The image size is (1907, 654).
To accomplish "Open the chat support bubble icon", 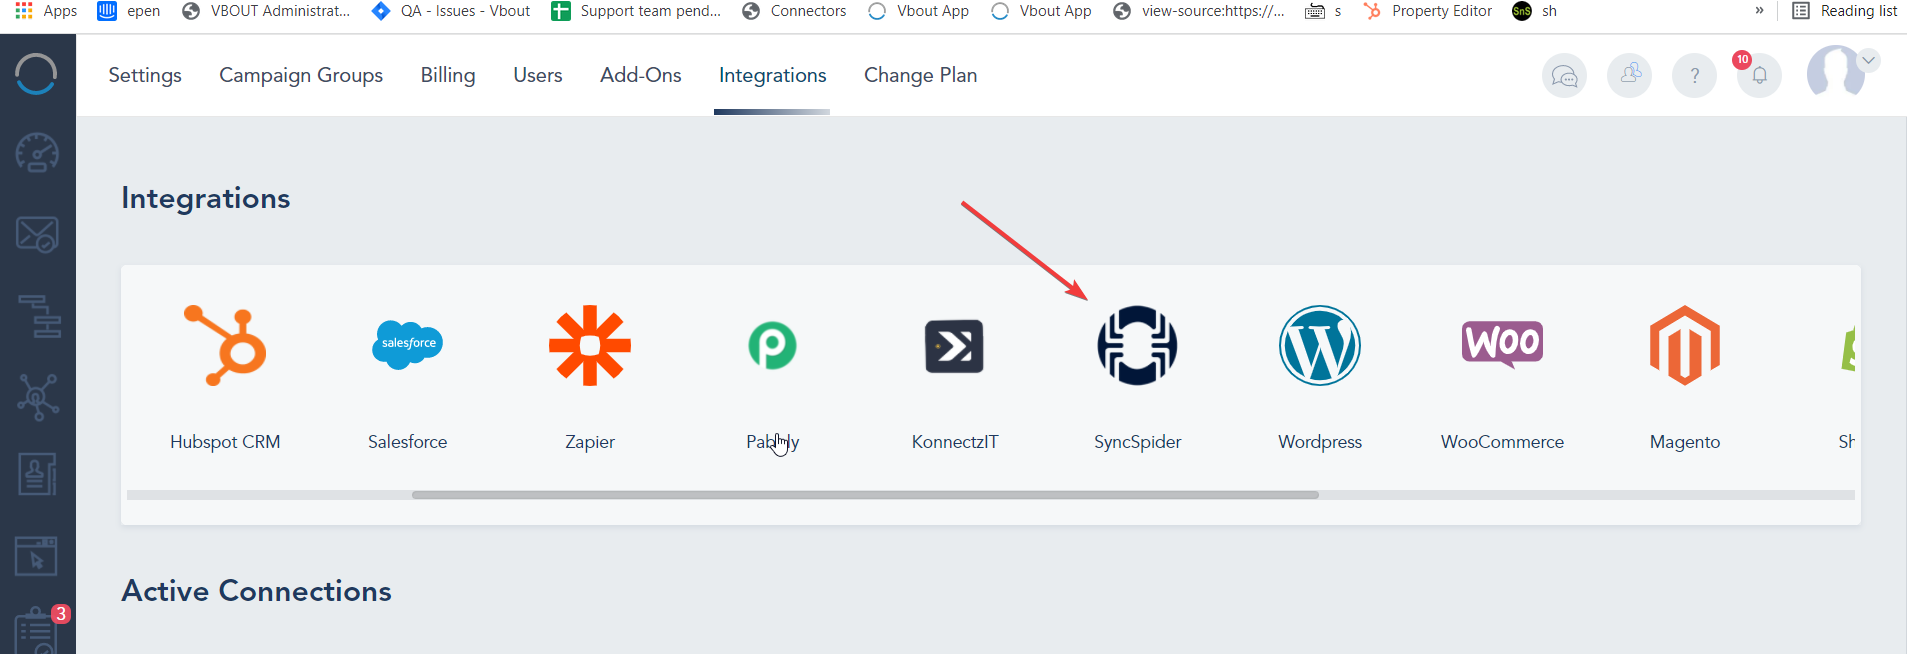I will (1564, 75).
